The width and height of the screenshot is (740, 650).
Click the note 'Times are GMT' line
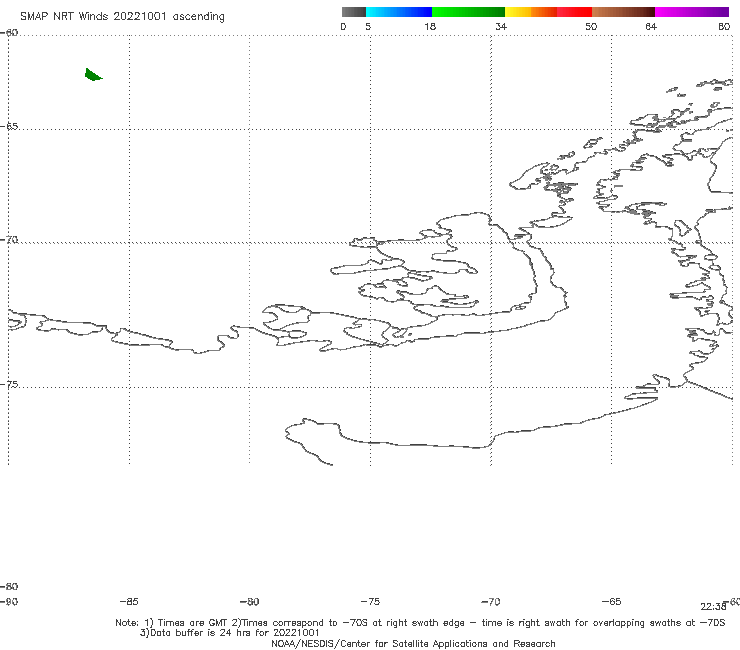pos(420,623)
